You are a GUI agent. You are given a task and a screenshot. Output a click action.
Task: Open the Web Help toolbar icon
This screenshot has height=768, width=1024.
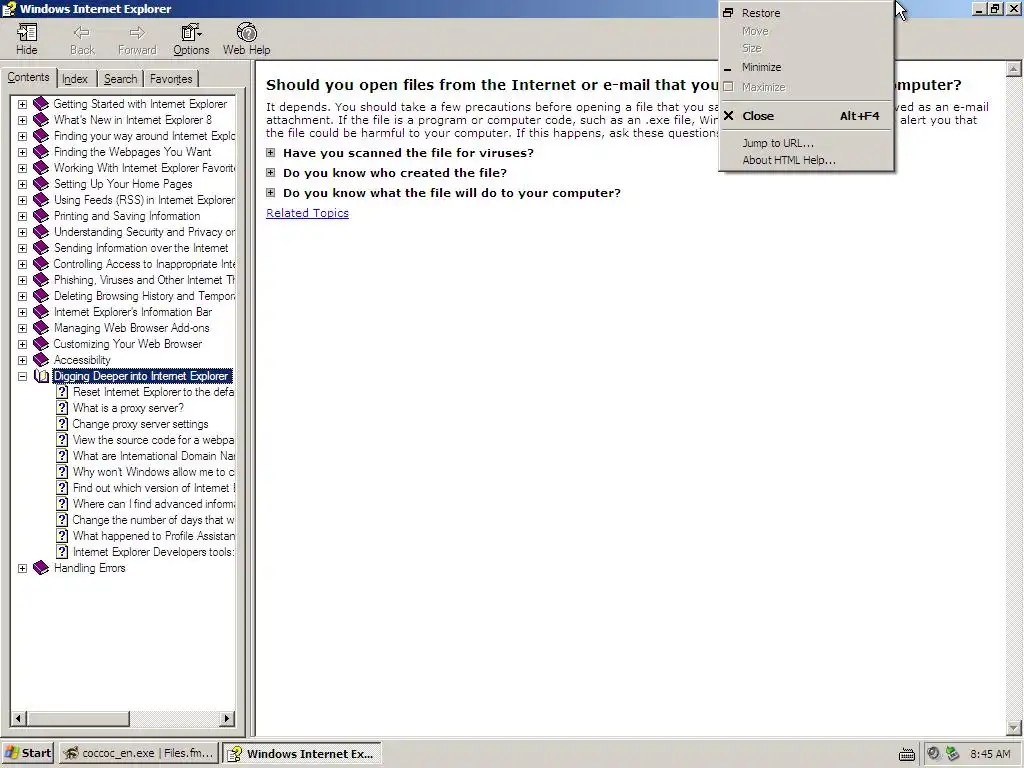click(246, 33)
